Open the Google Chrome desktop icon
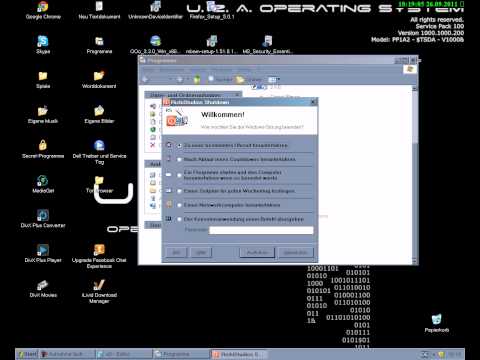The width and height of the screenshot is (480, 360). click(43, 7)
